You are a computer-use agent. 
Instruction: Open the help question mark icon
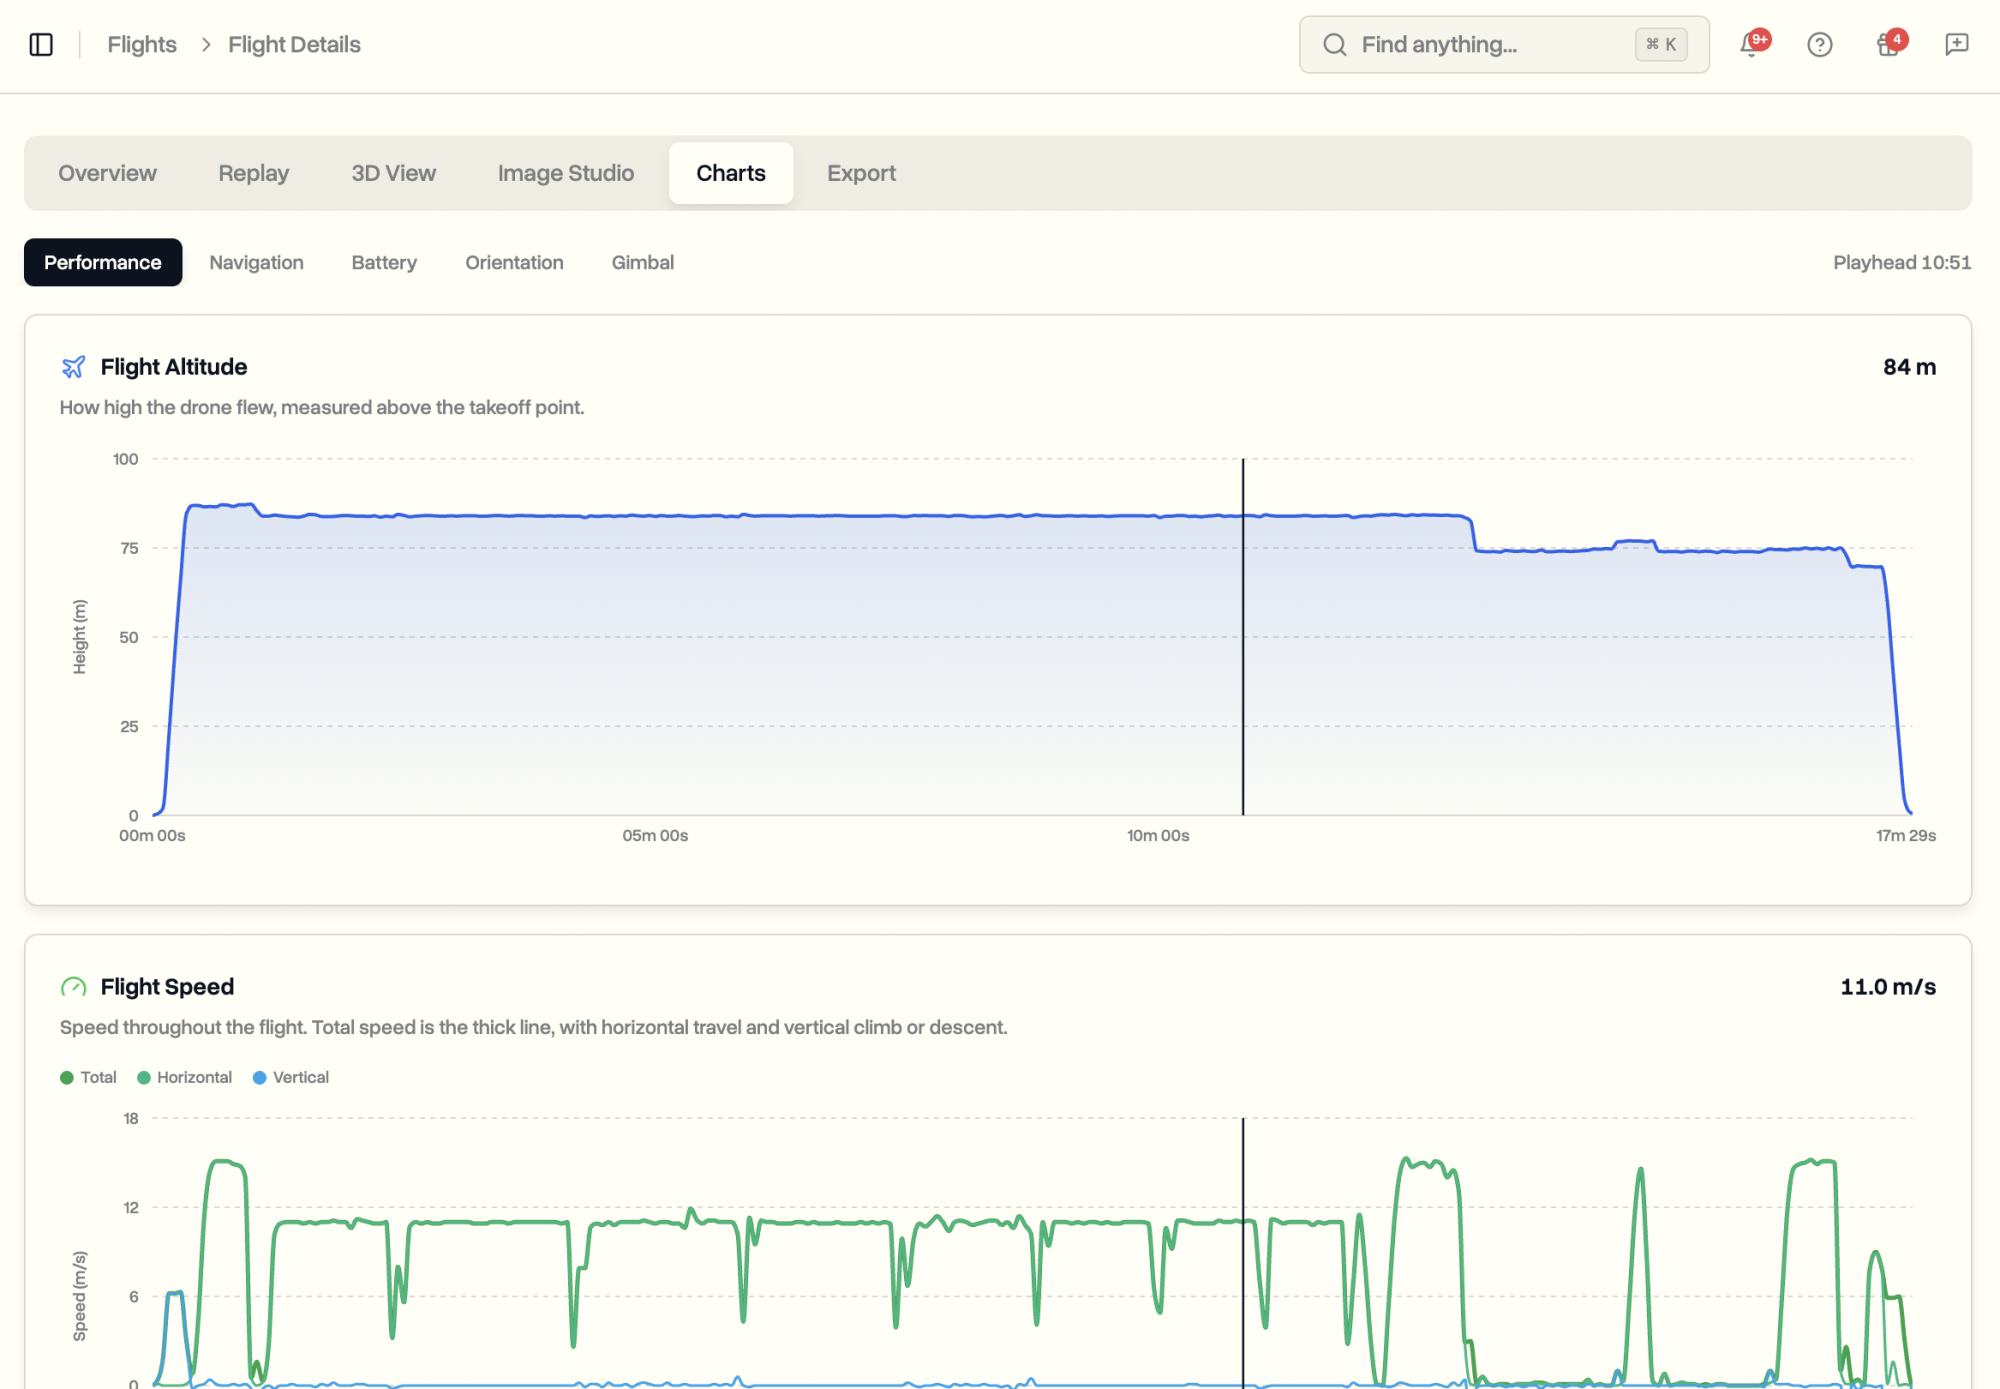[1820, 44]
